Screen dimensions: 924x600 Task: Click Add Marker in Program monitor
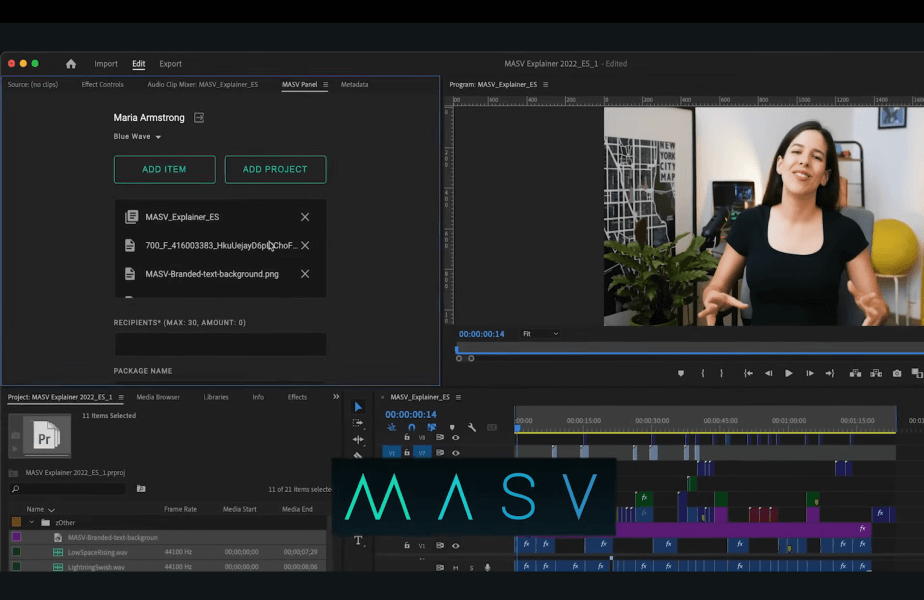pyautogui.click(x=681, y=373)
